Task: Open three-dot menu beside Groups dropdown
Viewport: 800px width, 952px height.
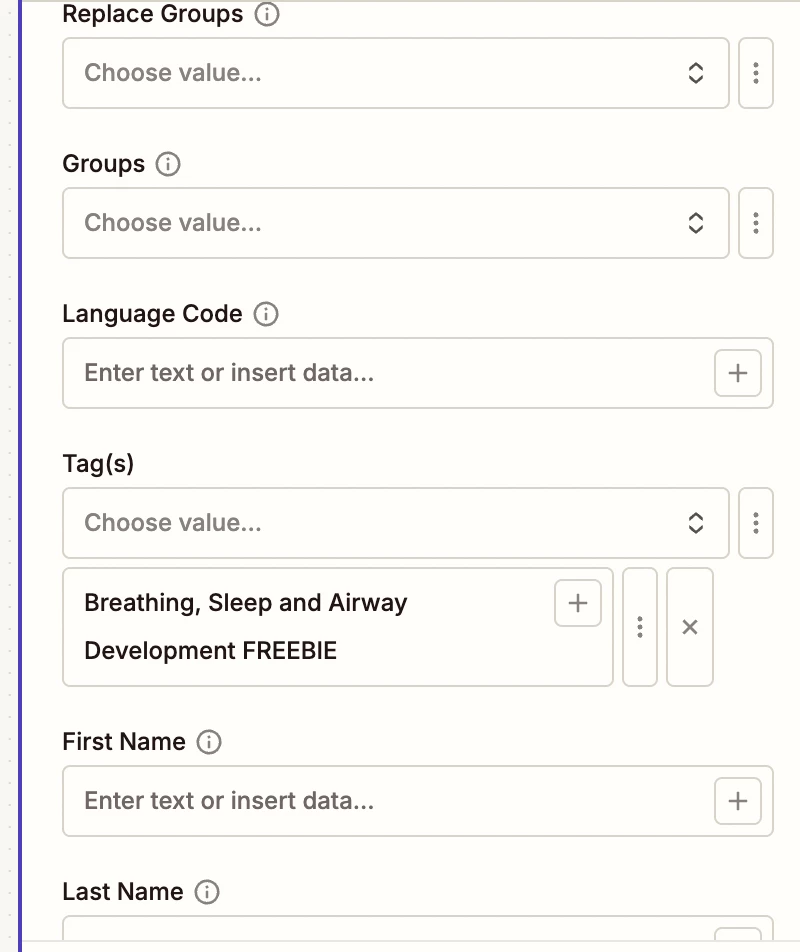Action: coord(756,223)
